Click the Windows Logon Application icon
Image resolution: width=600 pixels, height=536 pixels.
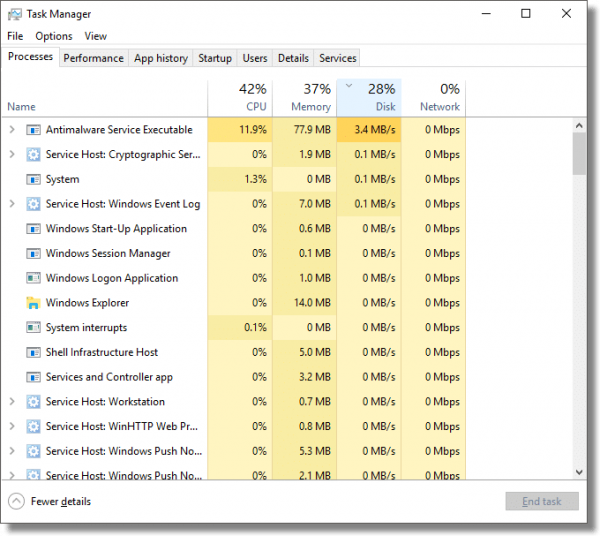[x=33, y=278]
